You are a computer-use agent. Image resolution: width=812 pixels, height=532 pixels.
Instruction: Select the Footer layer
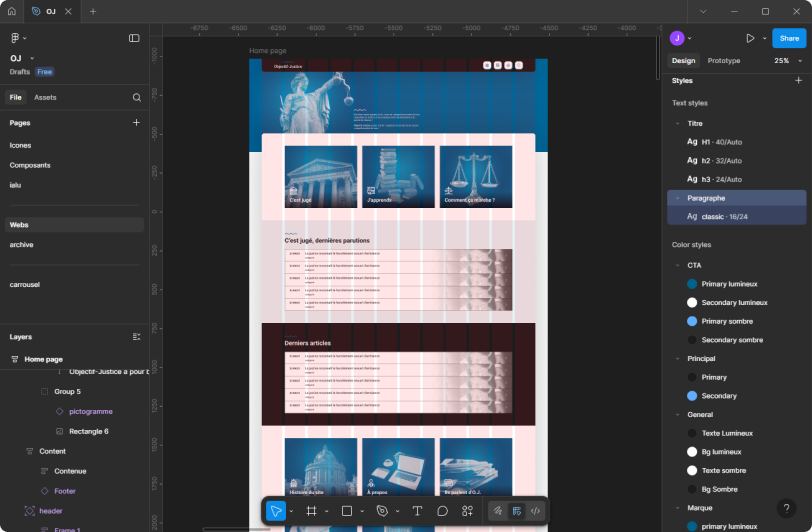point(65,491)
